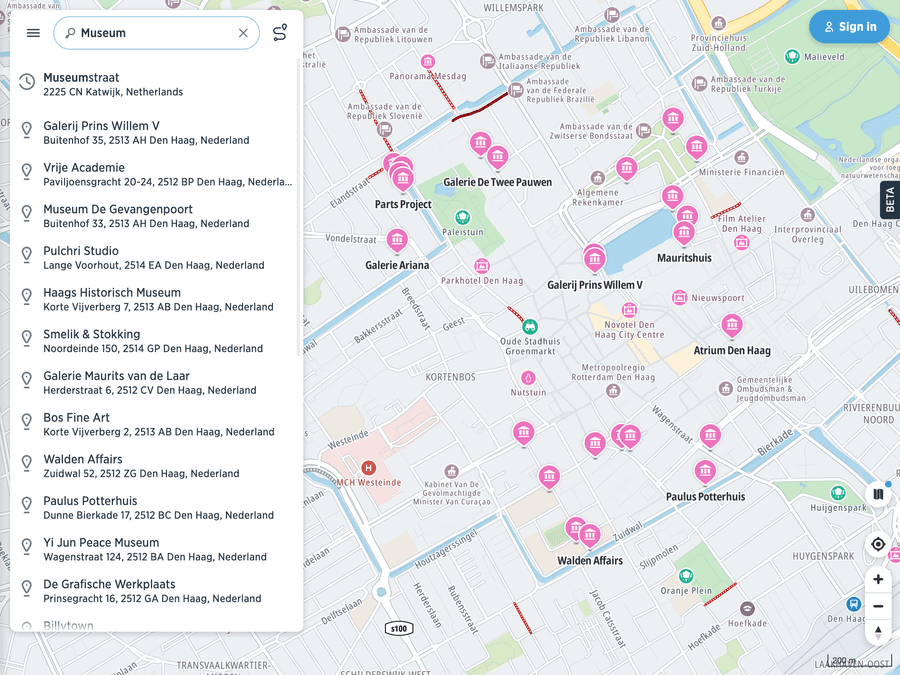This screenshot has height=675, width=900.
Task: Select Pulchri Studio result
Action: point(156,258)
